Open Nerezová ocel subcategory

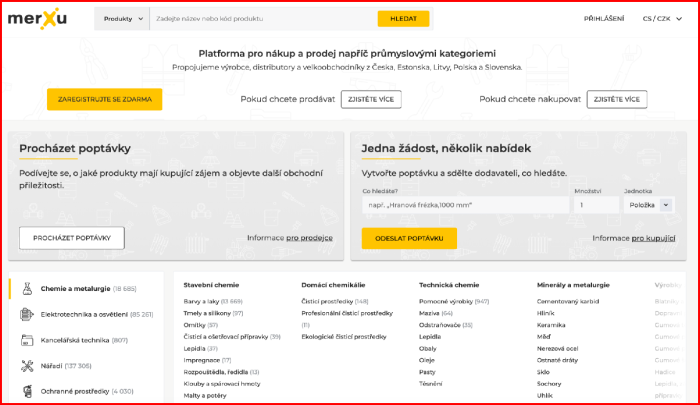(x=558, y=348)
